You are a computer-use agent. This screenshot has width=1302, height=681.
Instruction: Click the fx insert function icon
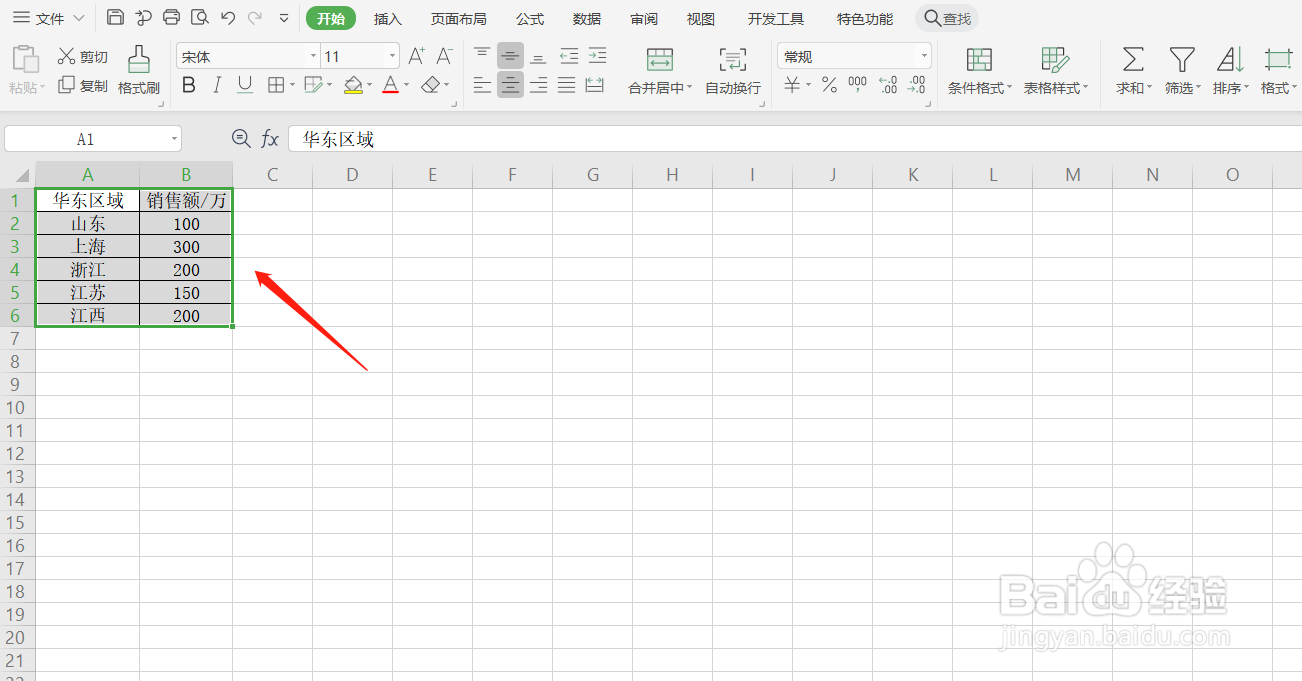click(x=270, y=139)
